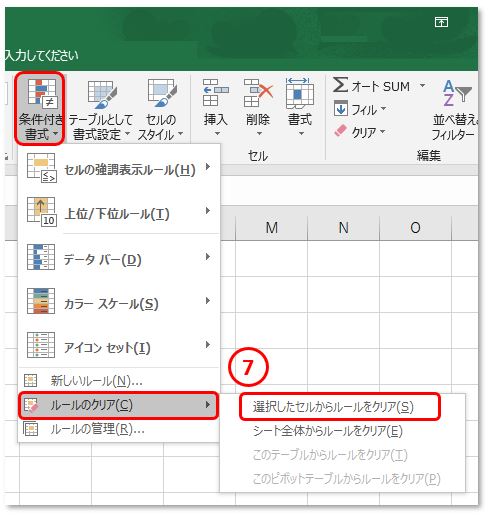Click the 削除 cells icon
489x516 pixels.
coord(258,93)
